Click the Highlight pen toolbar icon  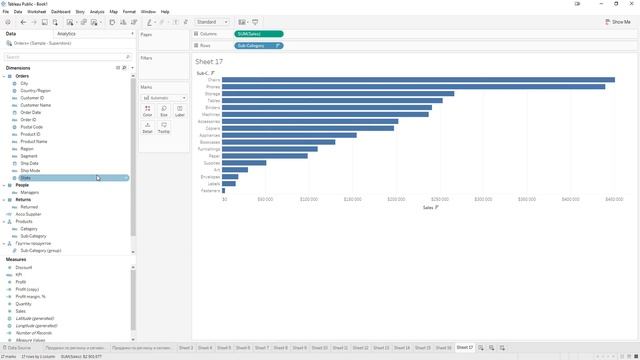149,22
